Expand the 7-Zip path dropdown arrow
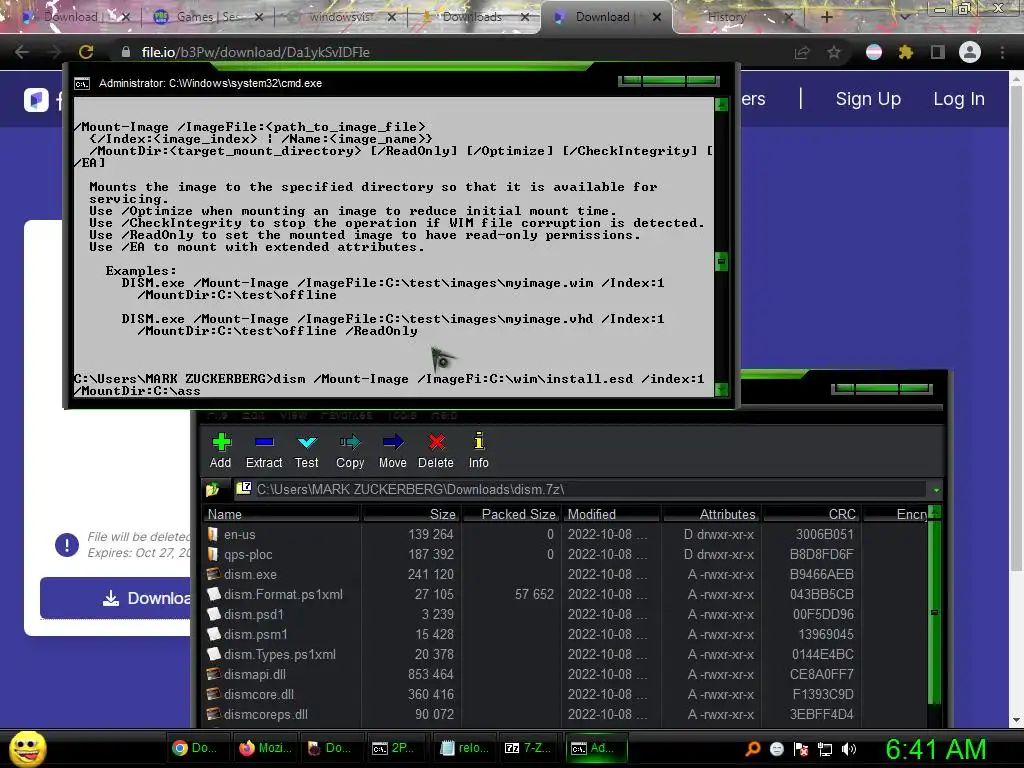Screen dimensions: 1024x768 (x=936, y=490)
